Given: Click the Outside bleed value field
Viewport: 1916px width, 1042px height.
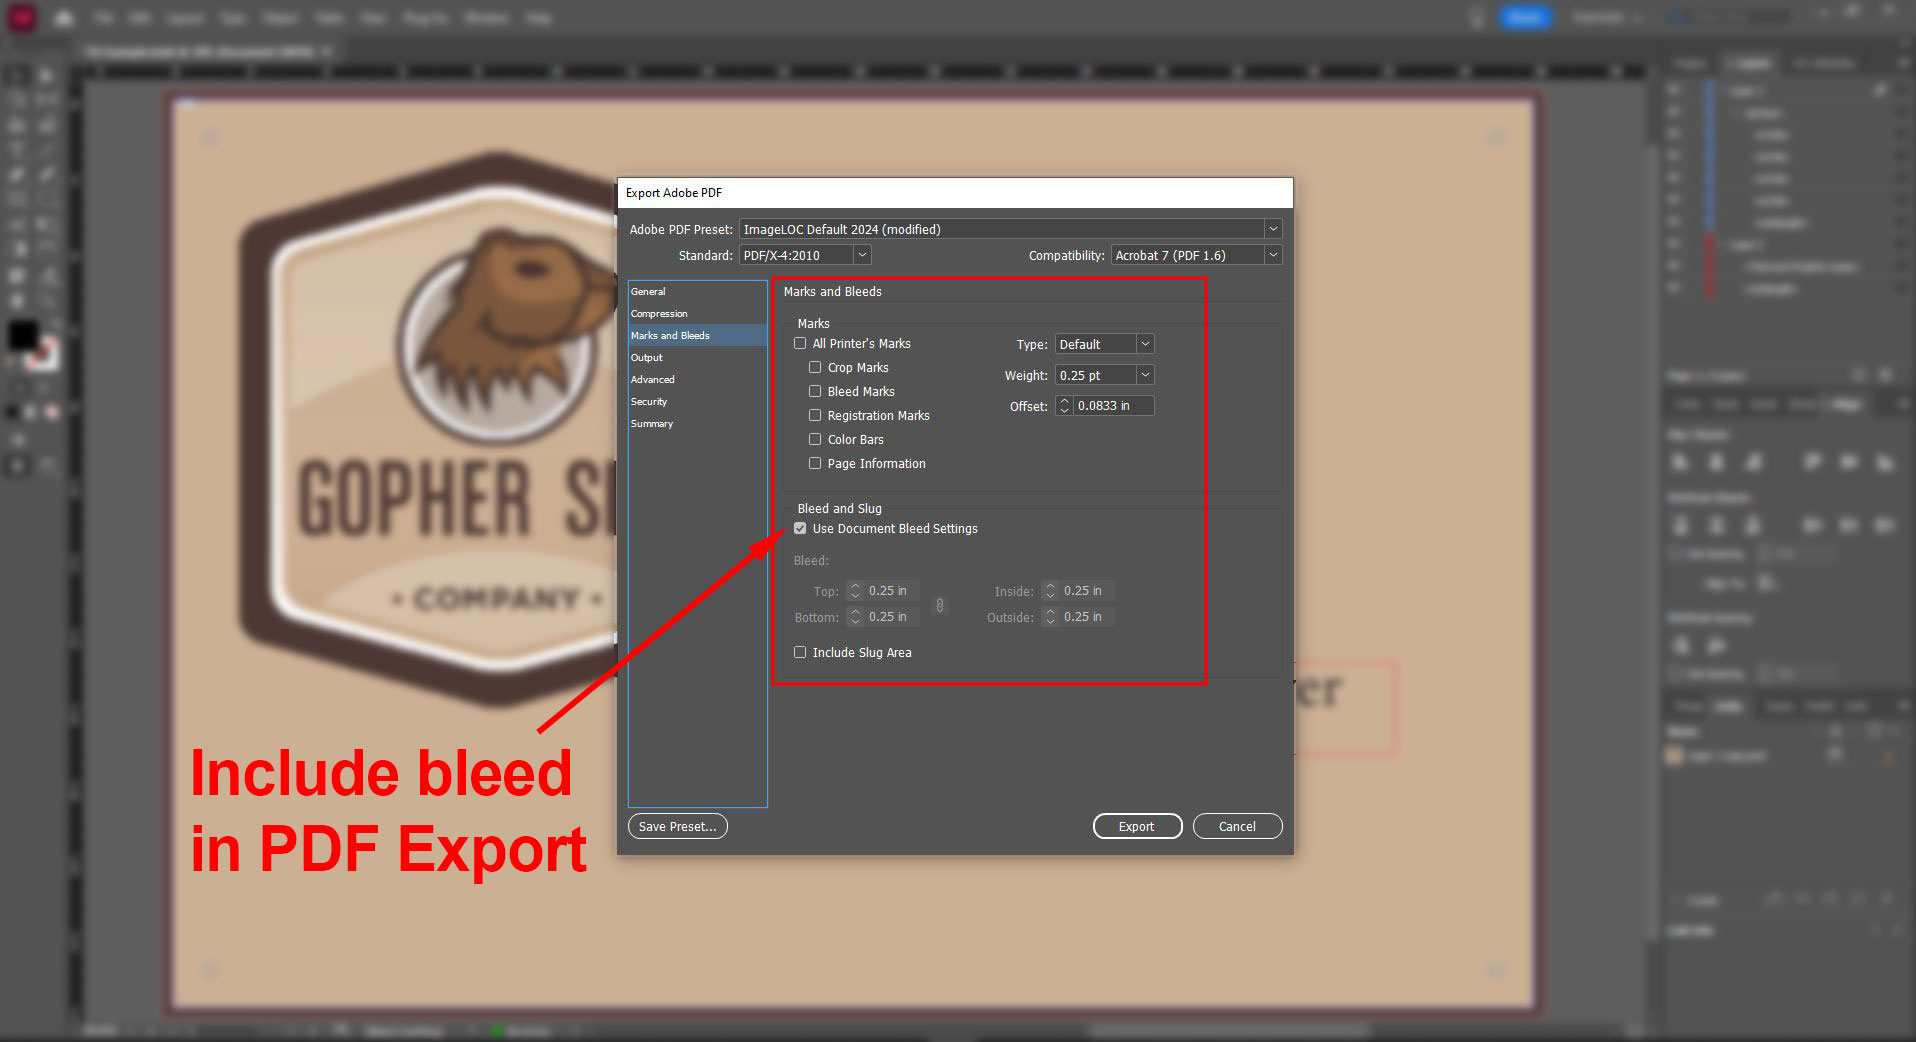Looking at the screenshot, I should [x=1087, y=617].
